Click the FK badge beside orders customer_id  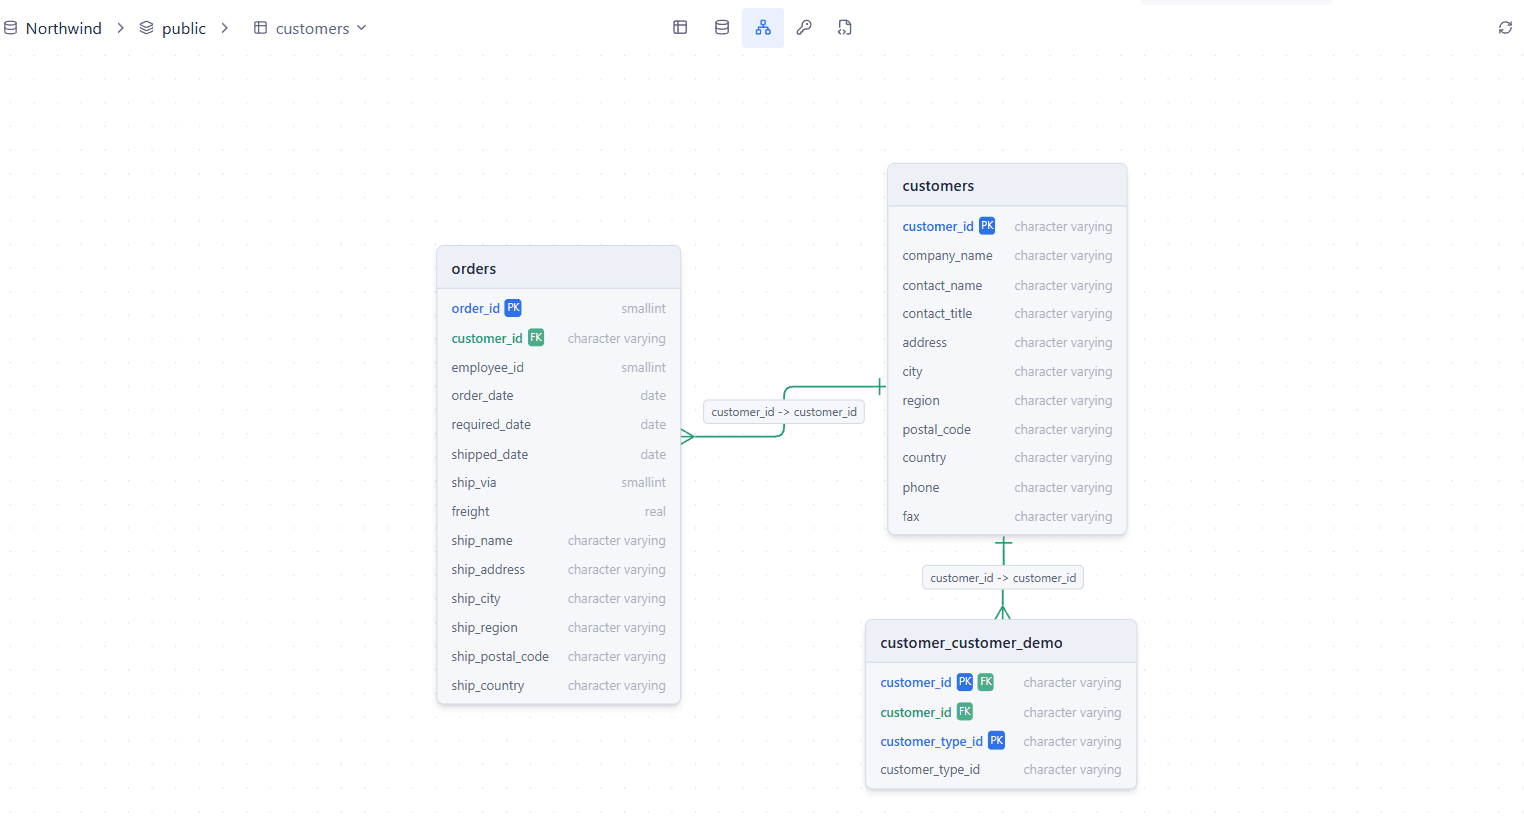click(536, 338)
